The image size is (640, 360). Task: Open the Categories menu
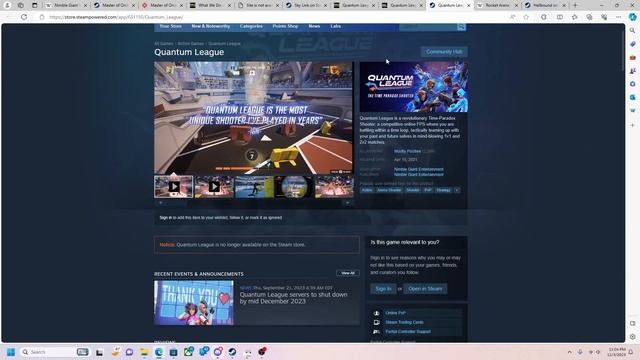coord(251,26)
